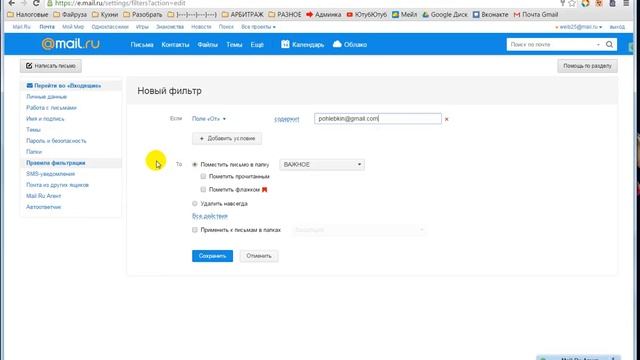
Task: Click the search magnifier icon
Action: click(x=609, y=44)
